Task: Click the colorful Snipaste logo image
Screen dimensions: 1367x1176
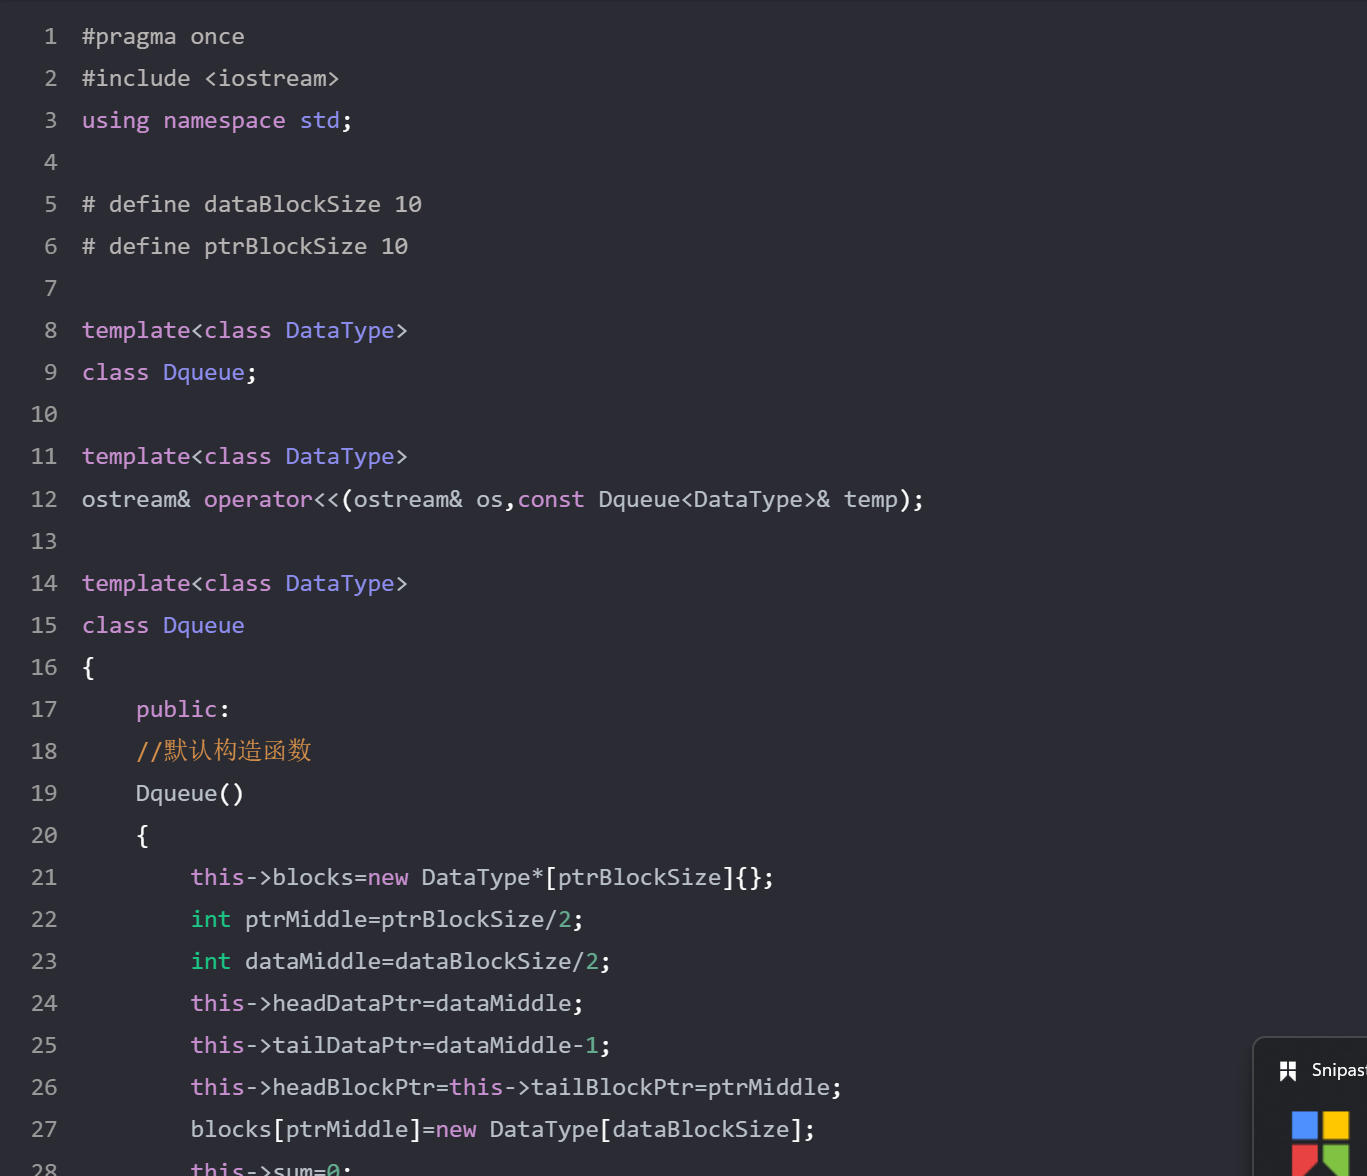Action: (1320, 1142)
